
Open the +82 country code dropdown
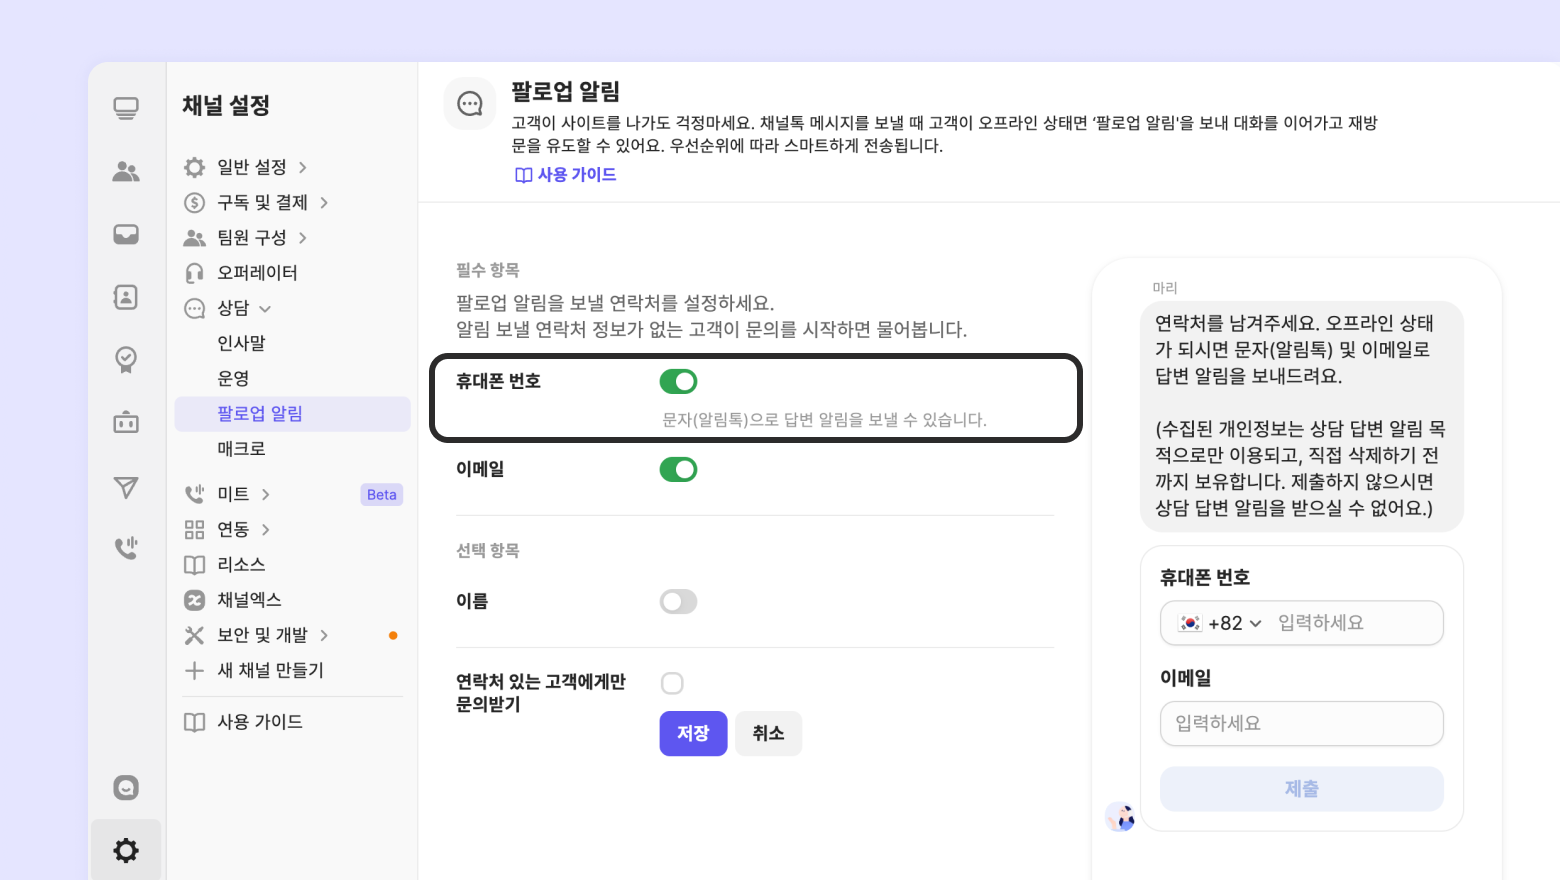tap(1222, 623)
